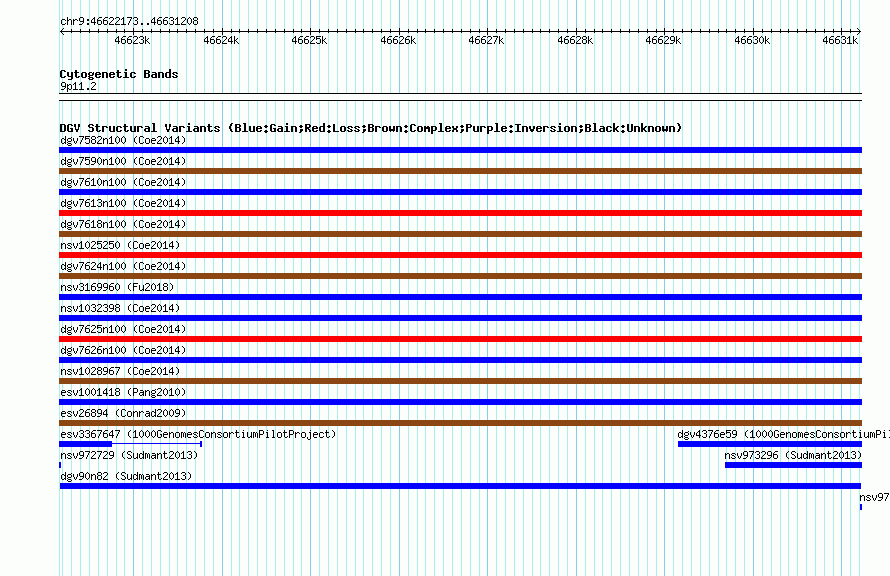
Task: Click the 46630k ruler tick label
Action: tap(753, 40)
